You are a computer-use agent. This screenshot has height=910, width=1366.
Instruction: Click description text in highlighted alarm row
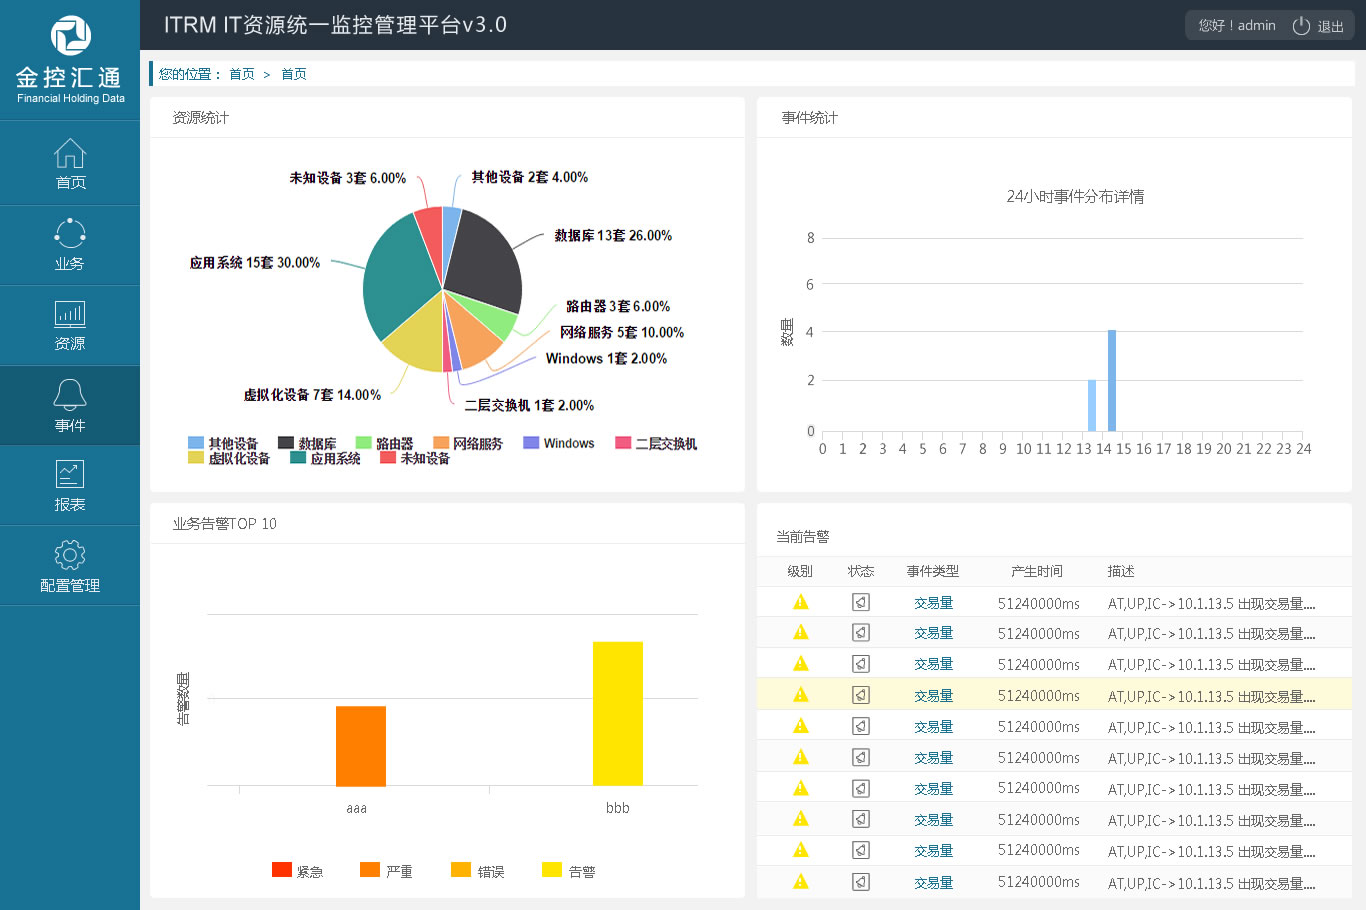tap(1211, 696)
